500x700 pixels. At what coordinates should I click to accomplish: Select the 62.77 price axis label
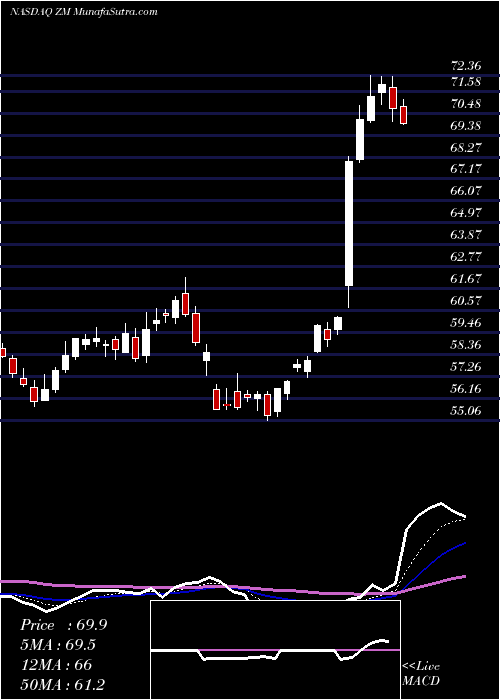[466, 257]
